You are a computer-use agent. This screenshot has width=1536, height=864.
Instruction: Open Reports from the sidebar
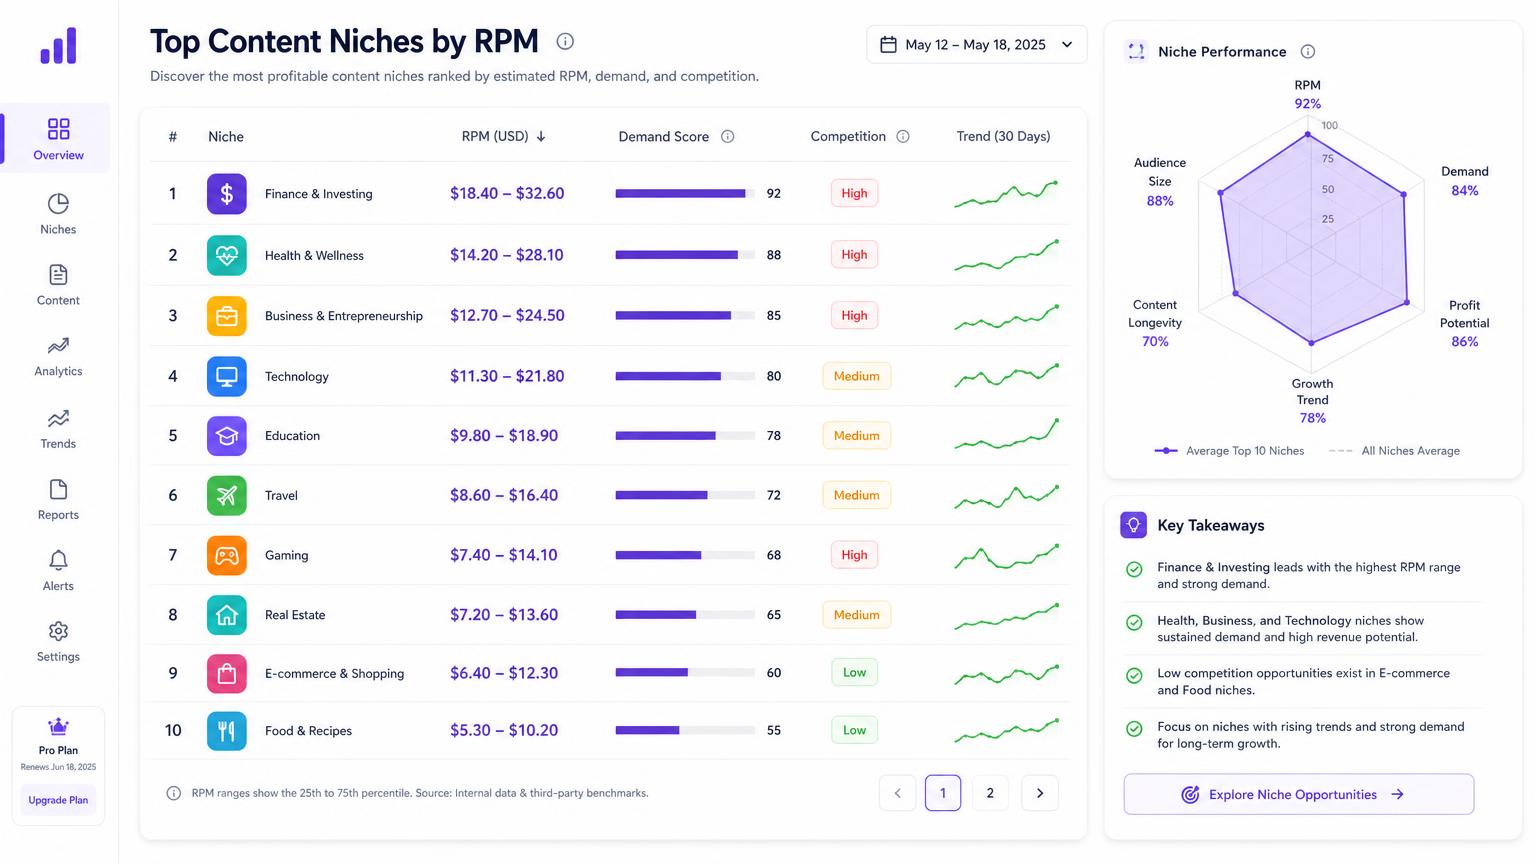tap(58, 500)
